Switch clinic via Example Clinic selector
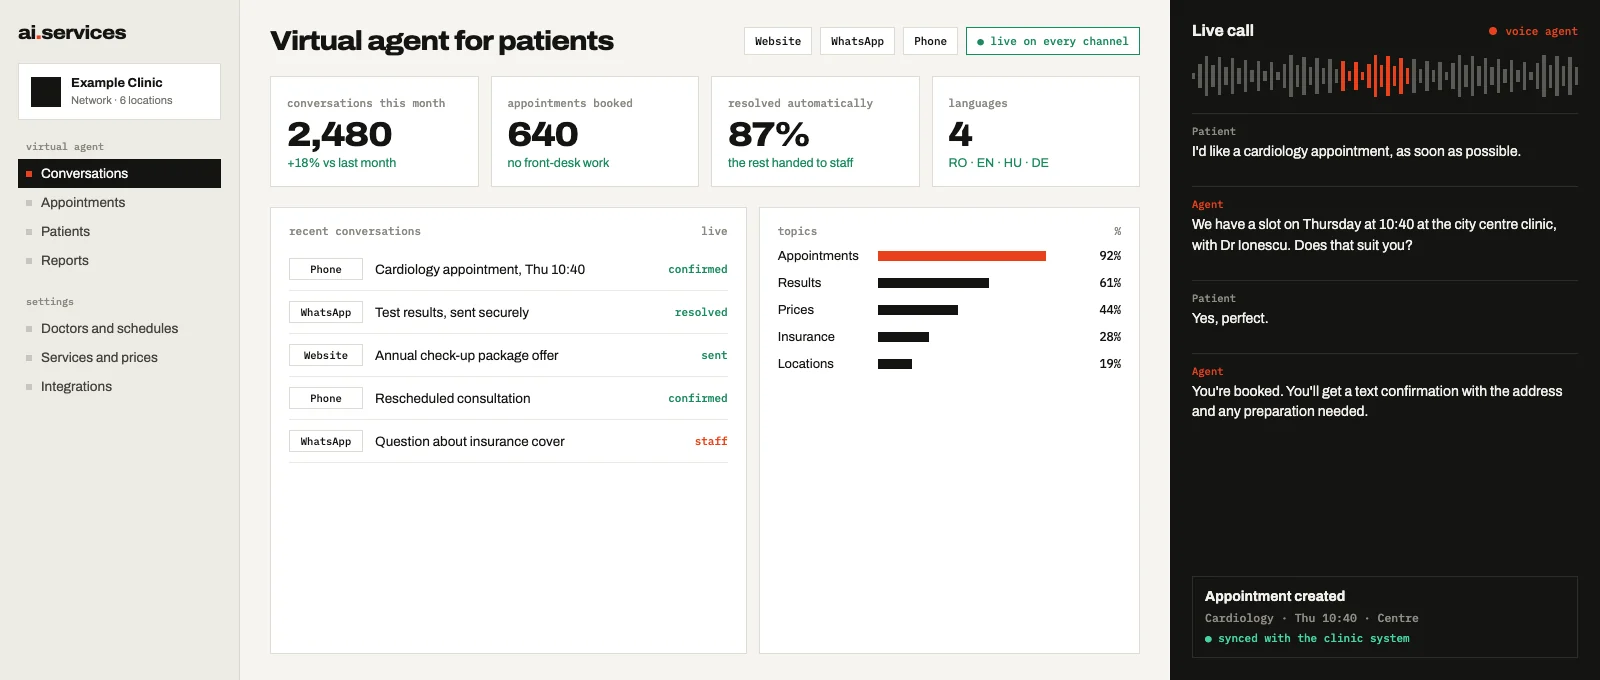This screenshot has height=680, width=1600. tap(119, 91)
